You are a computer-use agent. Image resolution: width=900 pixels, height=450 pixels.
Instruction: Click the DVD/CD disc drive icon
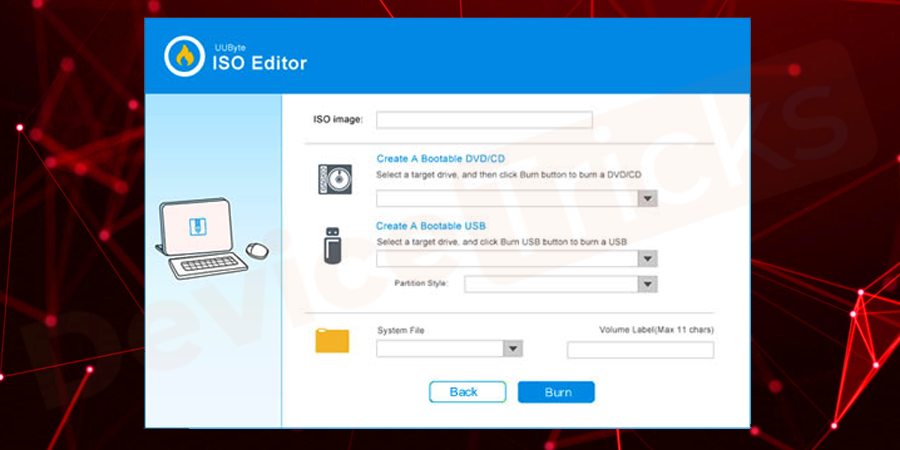tap(335, 179)
